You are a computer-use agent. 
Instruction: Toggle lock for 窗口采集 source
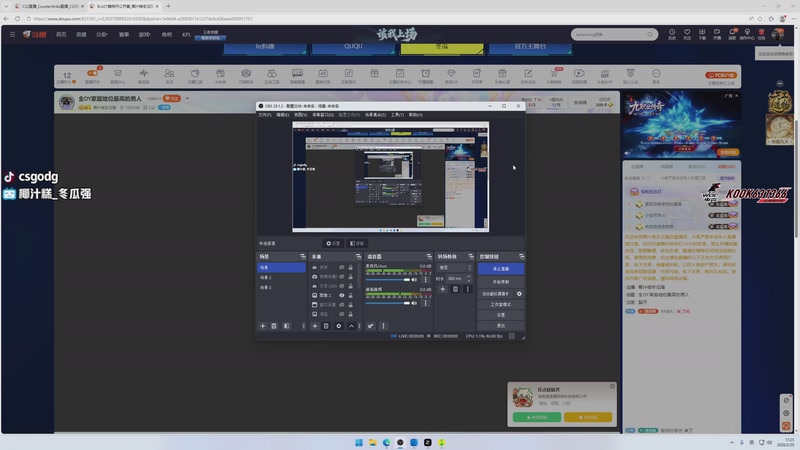point(351,305)
